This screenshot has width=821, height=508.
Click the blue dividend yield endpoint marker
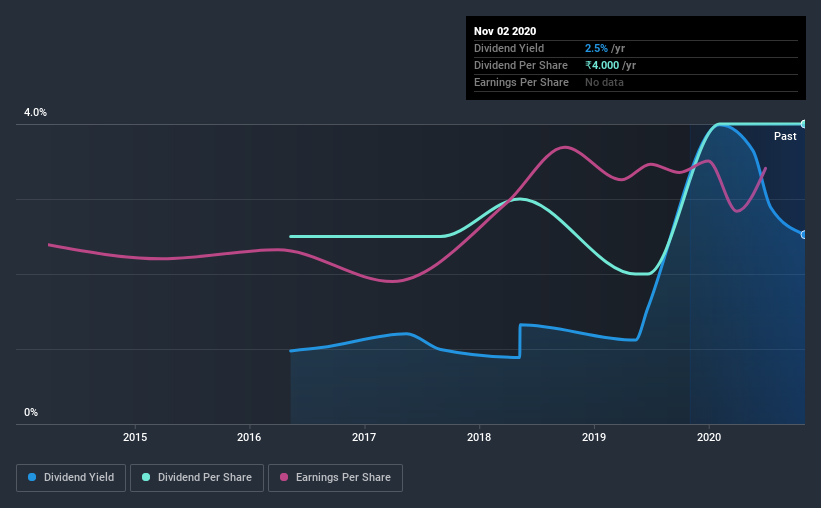803,235
